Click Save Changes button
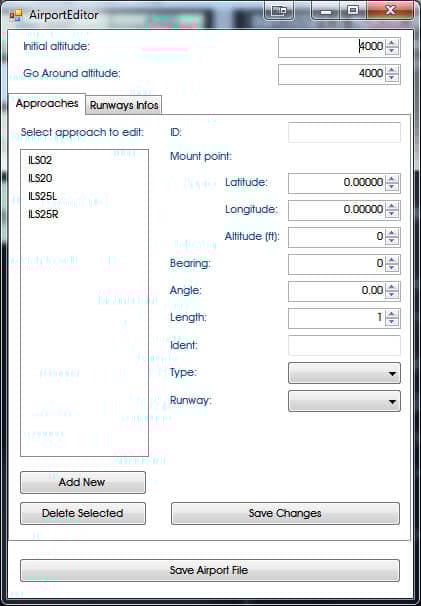This screenshot has width=421, height=606. (x=285, y=513)
